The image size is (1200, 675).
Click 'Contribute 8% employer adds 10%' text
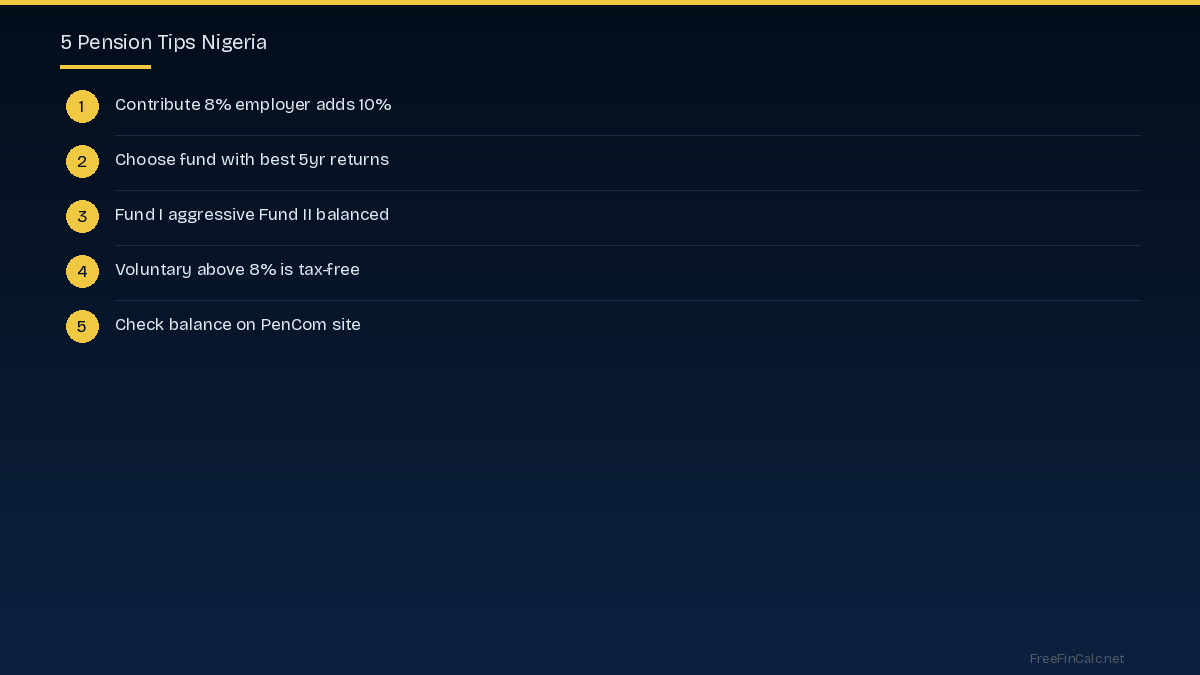tap(253, 105)
